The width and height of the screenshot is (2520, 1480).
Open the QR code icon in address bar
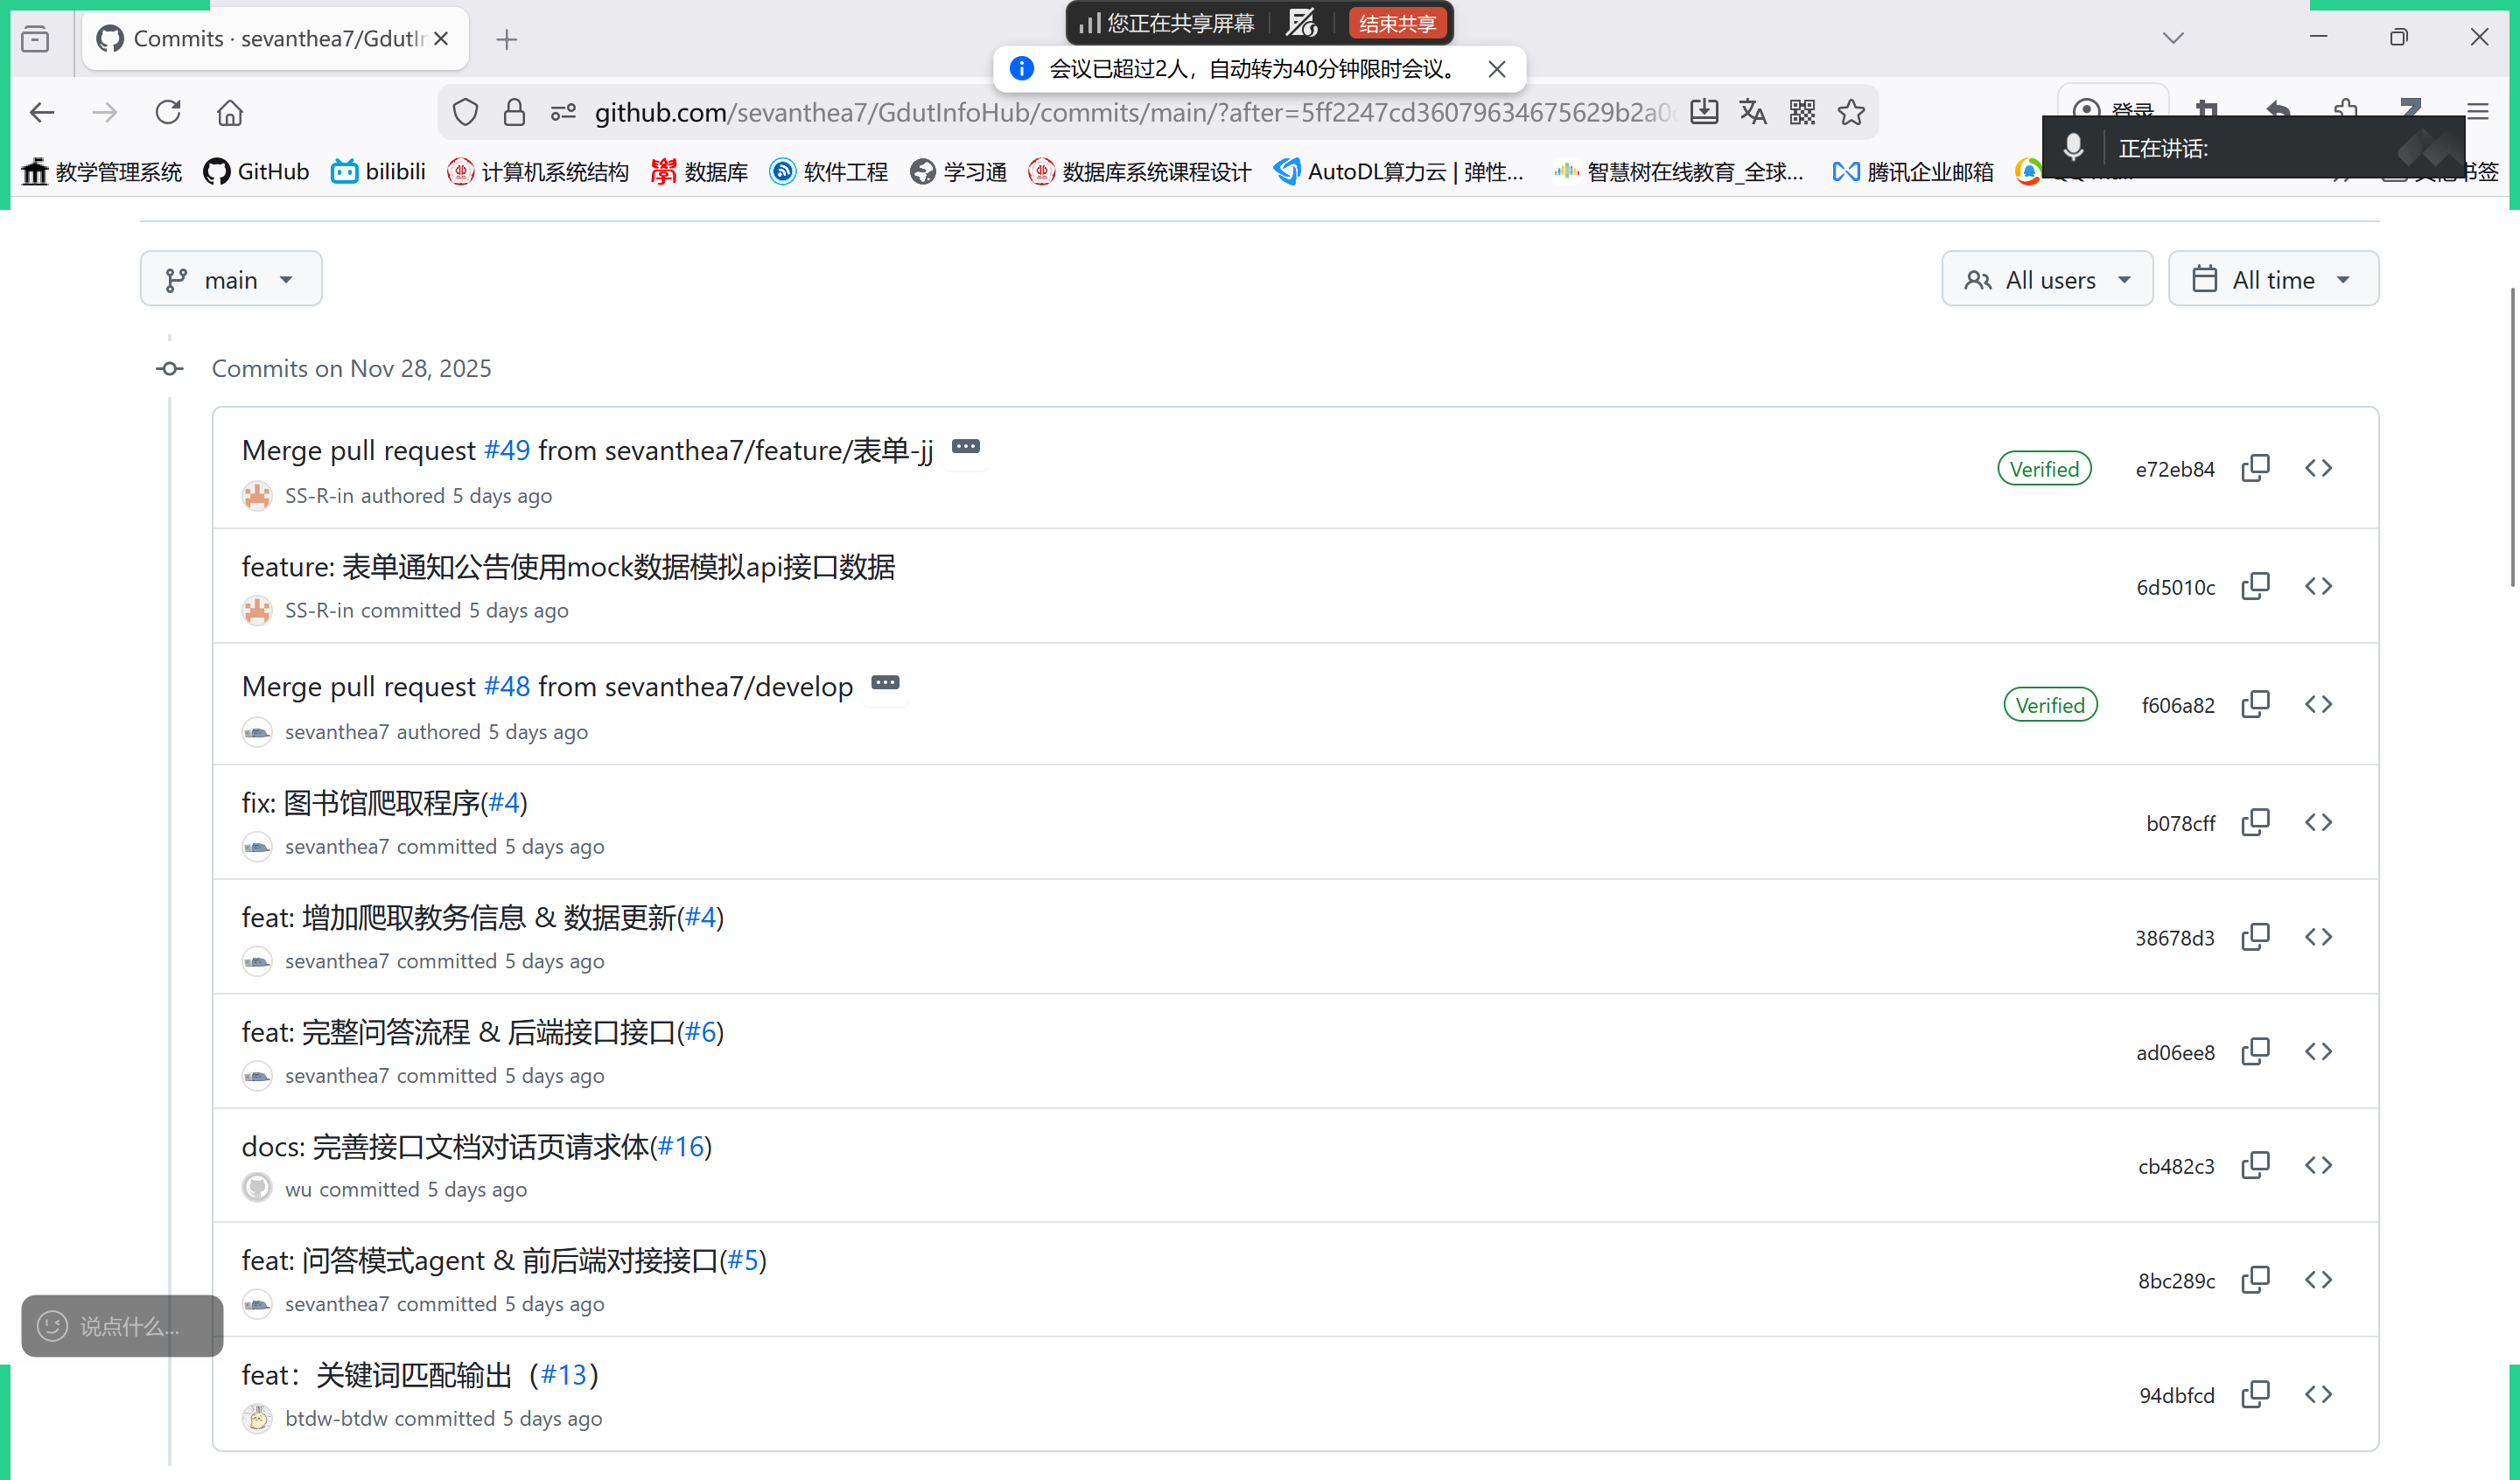pyautogui.click(x=1802, y=112)
